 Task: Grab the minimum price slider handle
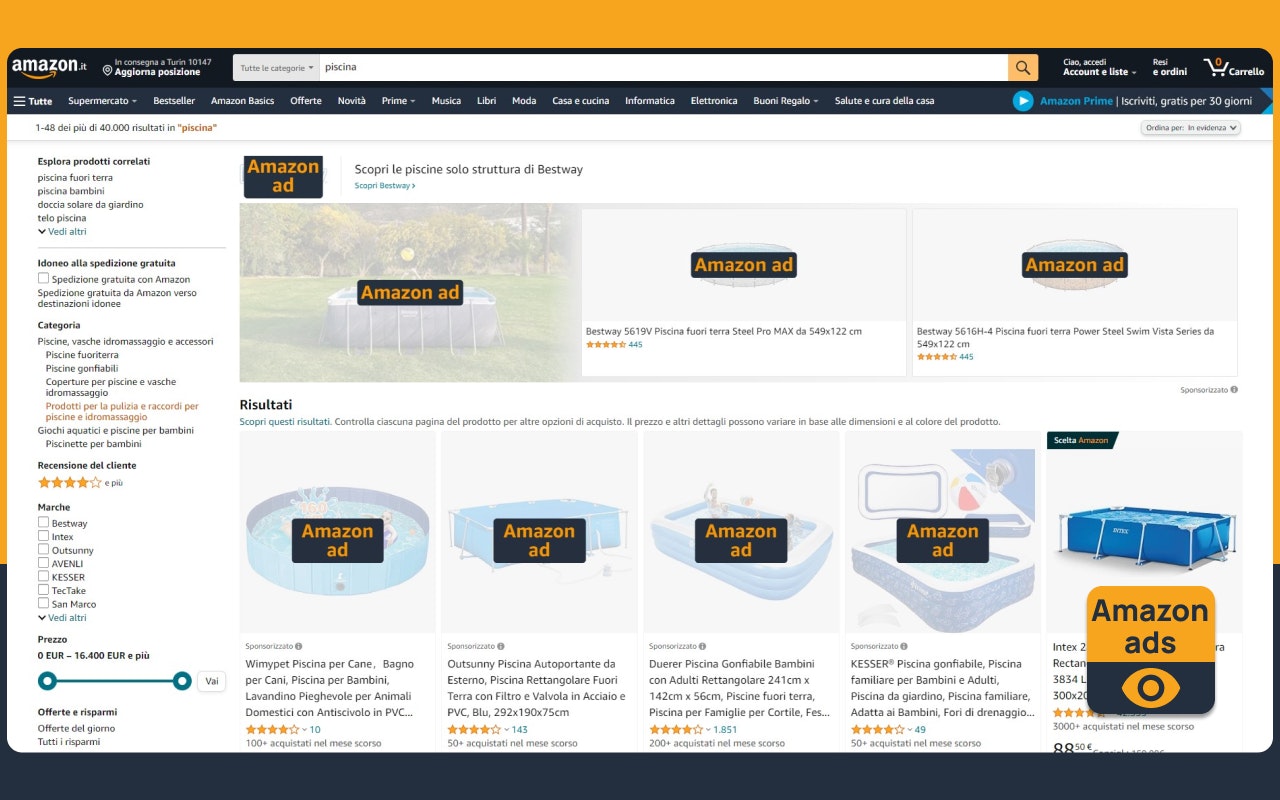point(46,681)
